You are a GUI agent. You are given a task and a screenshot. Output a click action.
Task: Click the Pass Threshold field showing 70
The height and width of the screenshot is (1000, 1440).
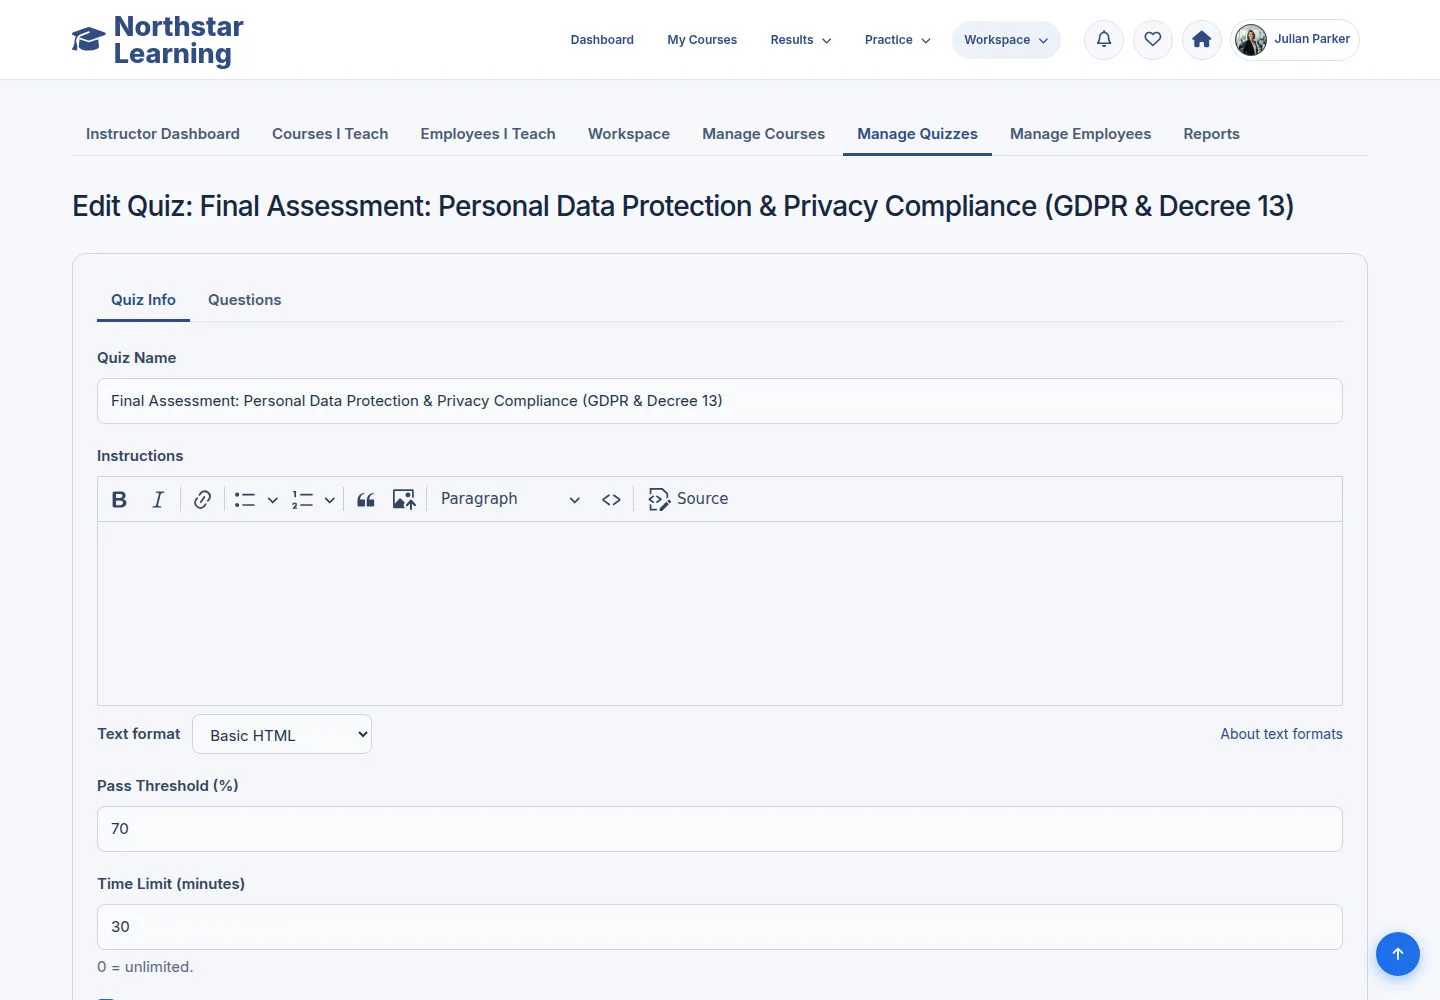point(720,829)
